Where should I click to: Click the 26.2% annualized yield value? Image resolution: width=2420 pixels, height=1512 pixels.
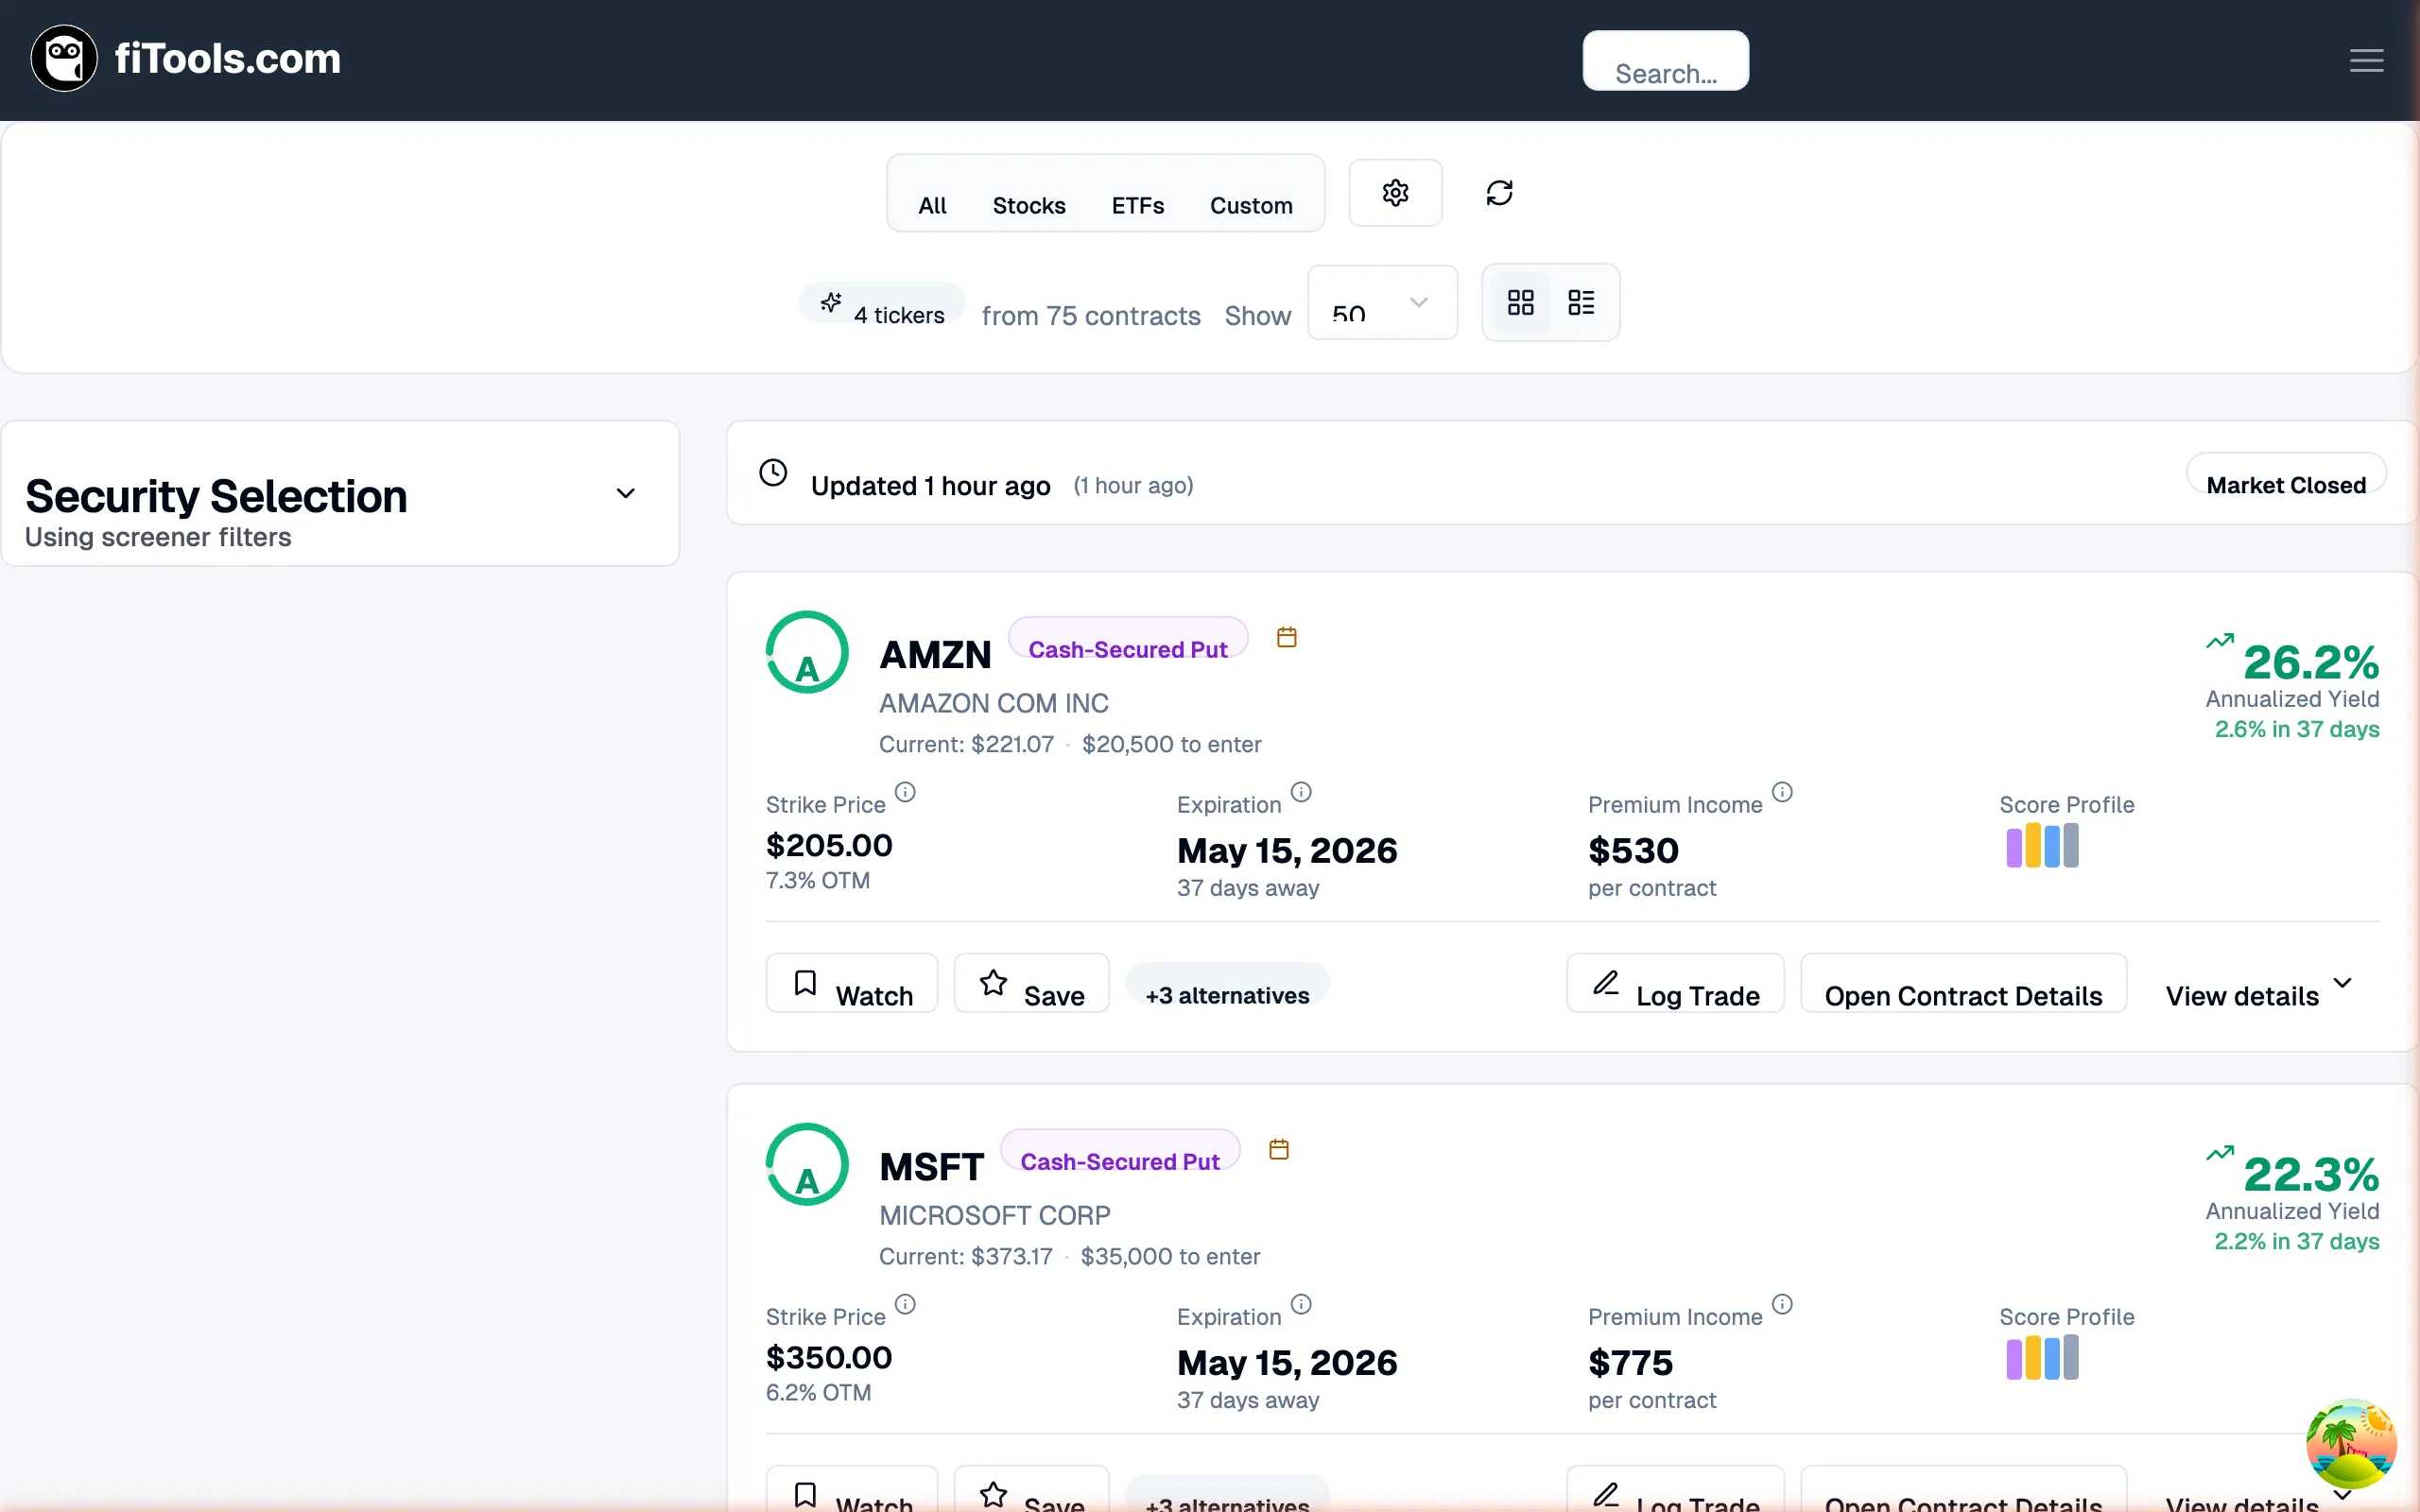tap(2311, 662)
